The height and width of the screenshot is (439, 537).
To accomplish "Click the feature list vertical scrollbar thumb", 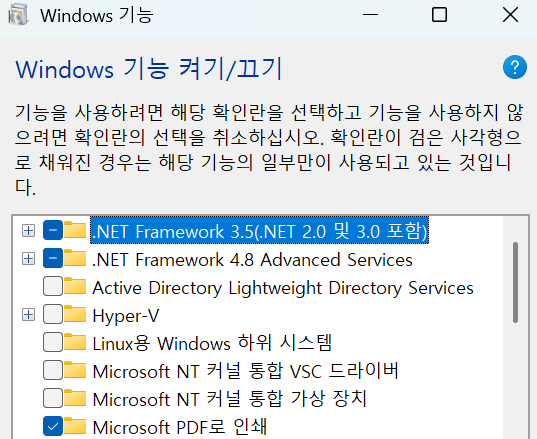I will [x=515, y=282].
